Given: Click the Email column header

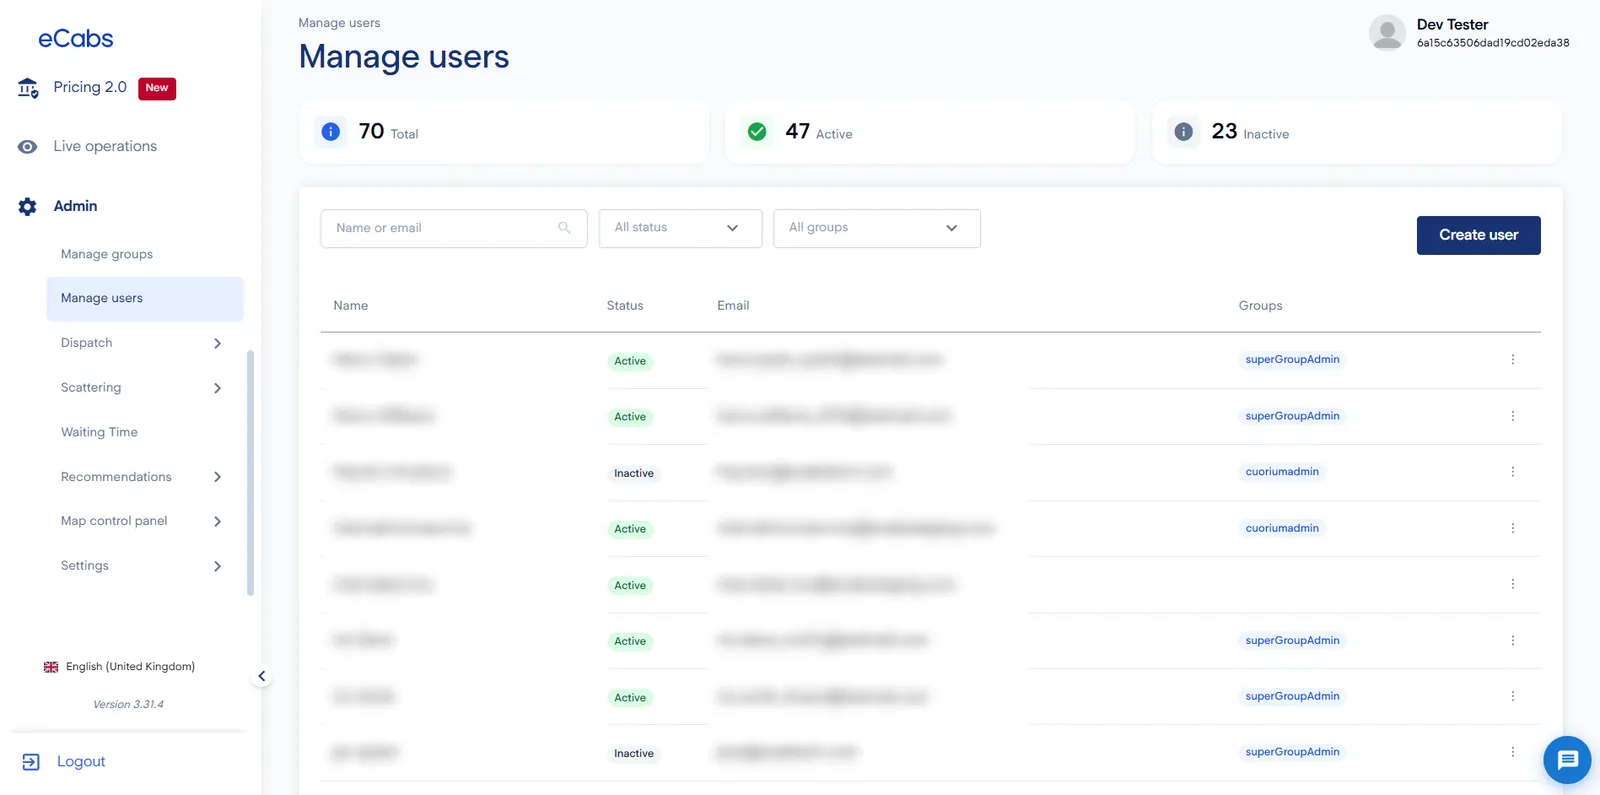Looking at the screenshot, I should click(x=733, y=306).
